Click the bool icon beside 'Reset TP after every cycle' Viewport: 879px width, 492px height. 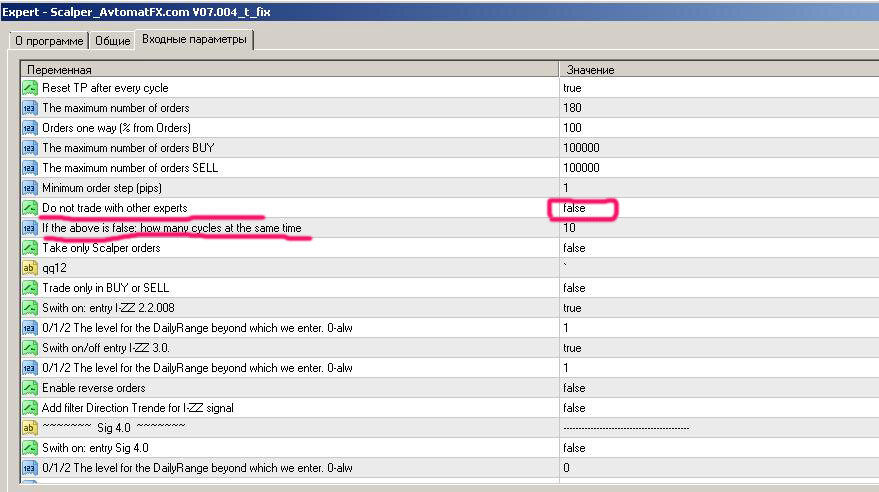coord(29,88)
